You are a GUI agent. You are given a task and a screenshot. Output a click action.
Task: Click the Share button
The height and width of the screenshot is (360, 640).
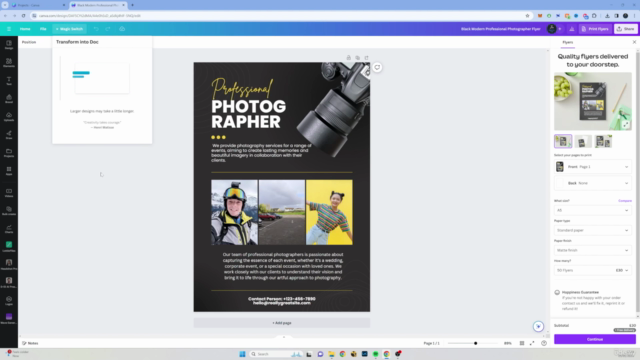point(626,29)
